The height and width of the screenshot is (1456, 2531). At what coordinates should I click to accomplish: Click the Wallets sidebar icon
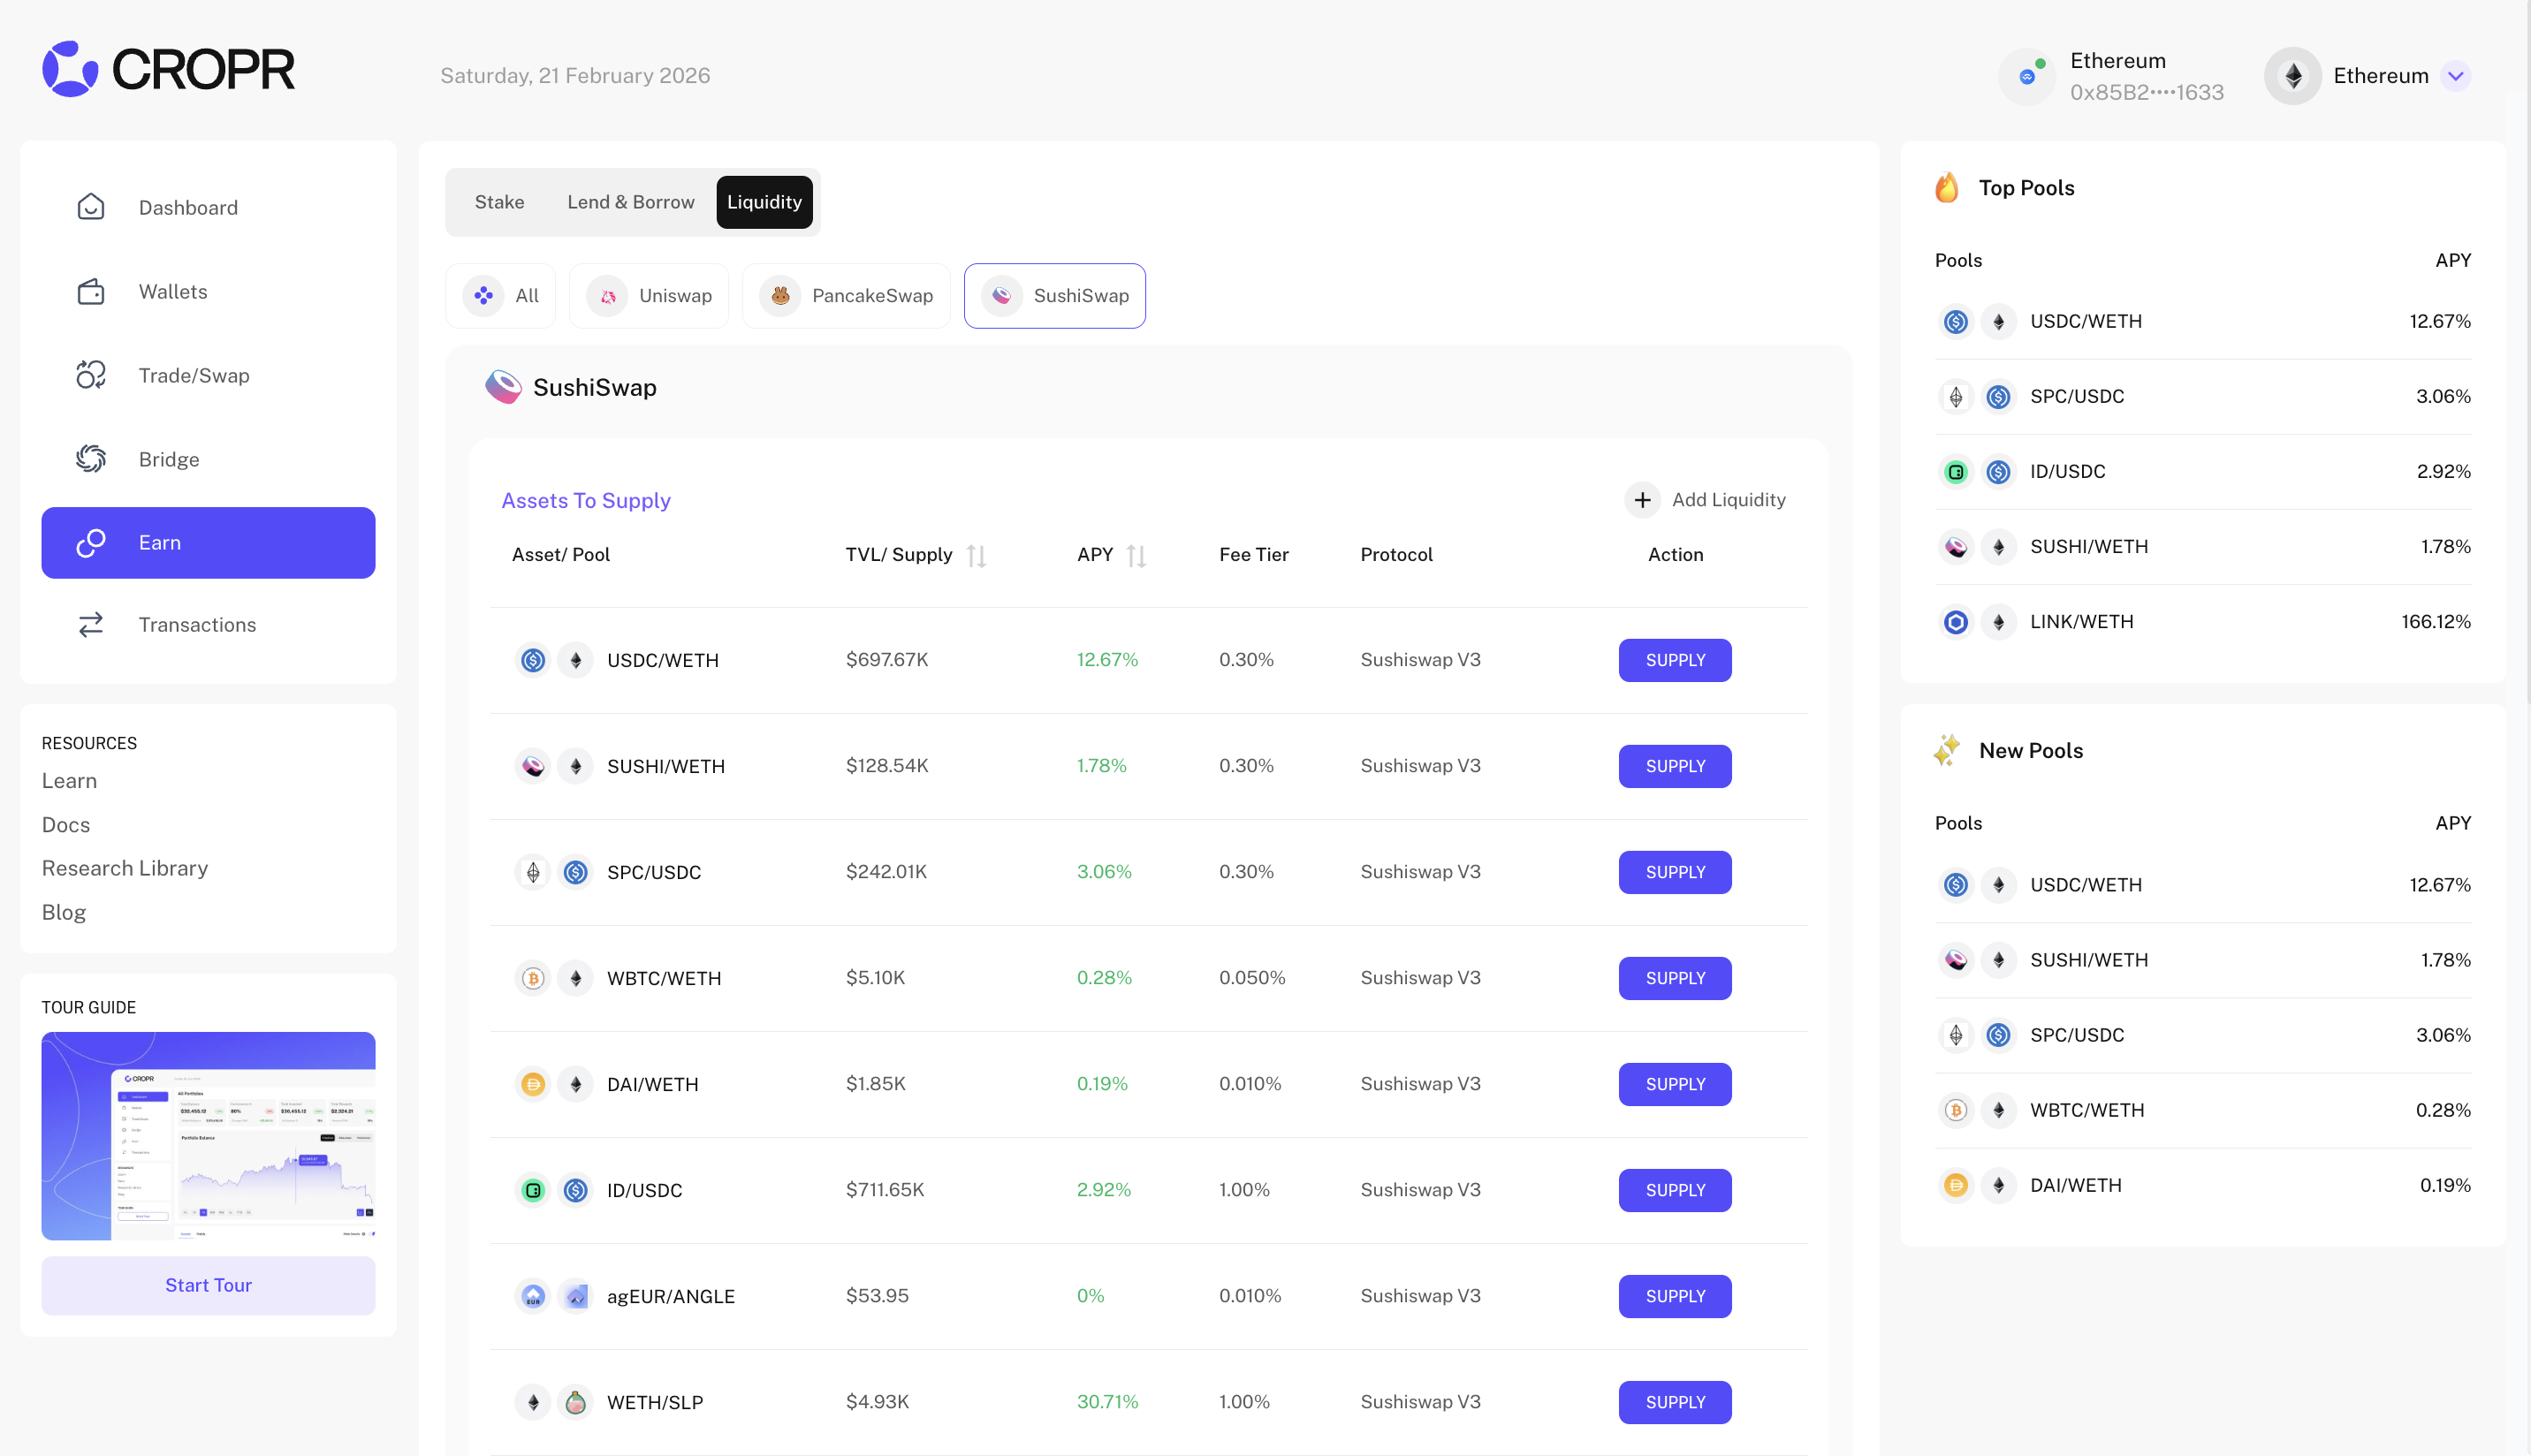tap(91, 291)
